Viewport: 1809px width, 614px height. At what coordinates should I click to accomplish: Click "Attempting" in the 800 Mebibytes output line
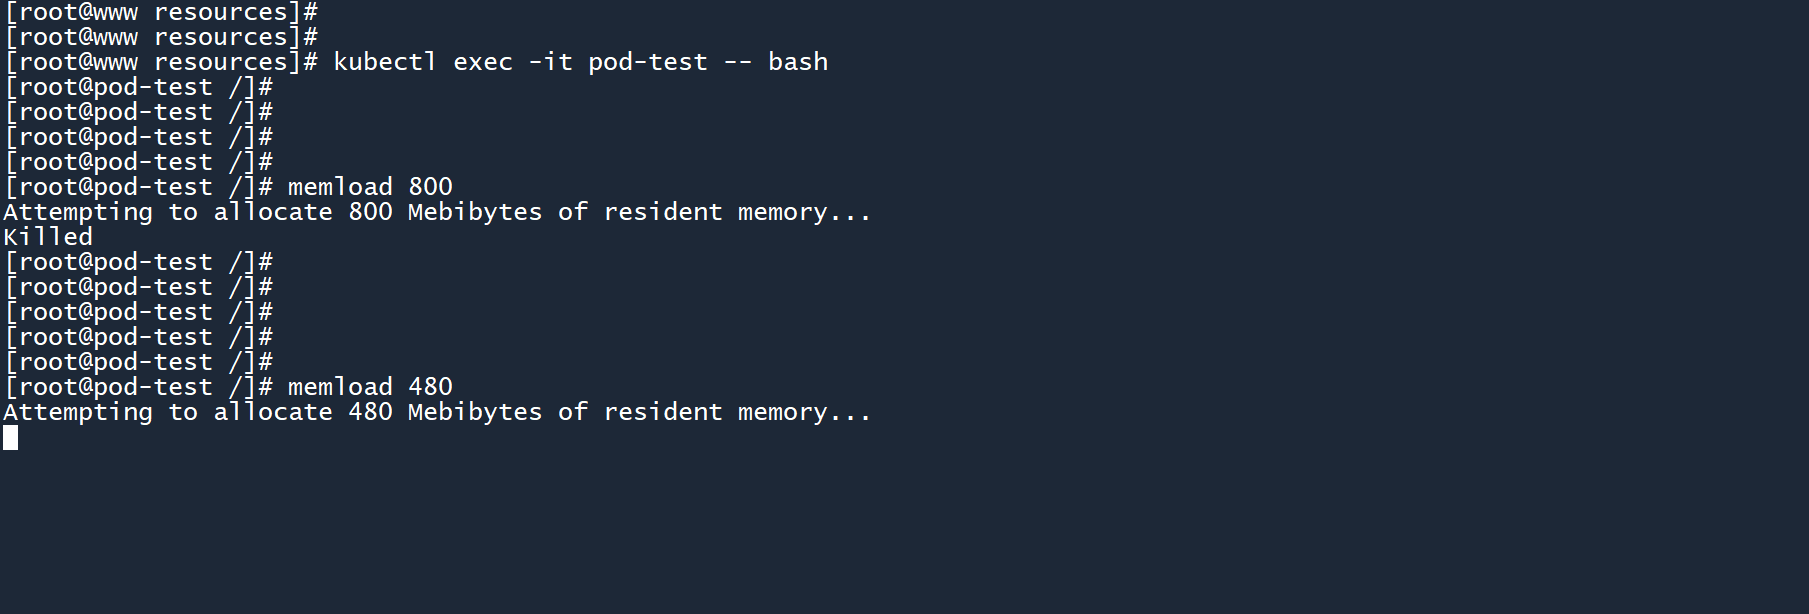(78, 212)
